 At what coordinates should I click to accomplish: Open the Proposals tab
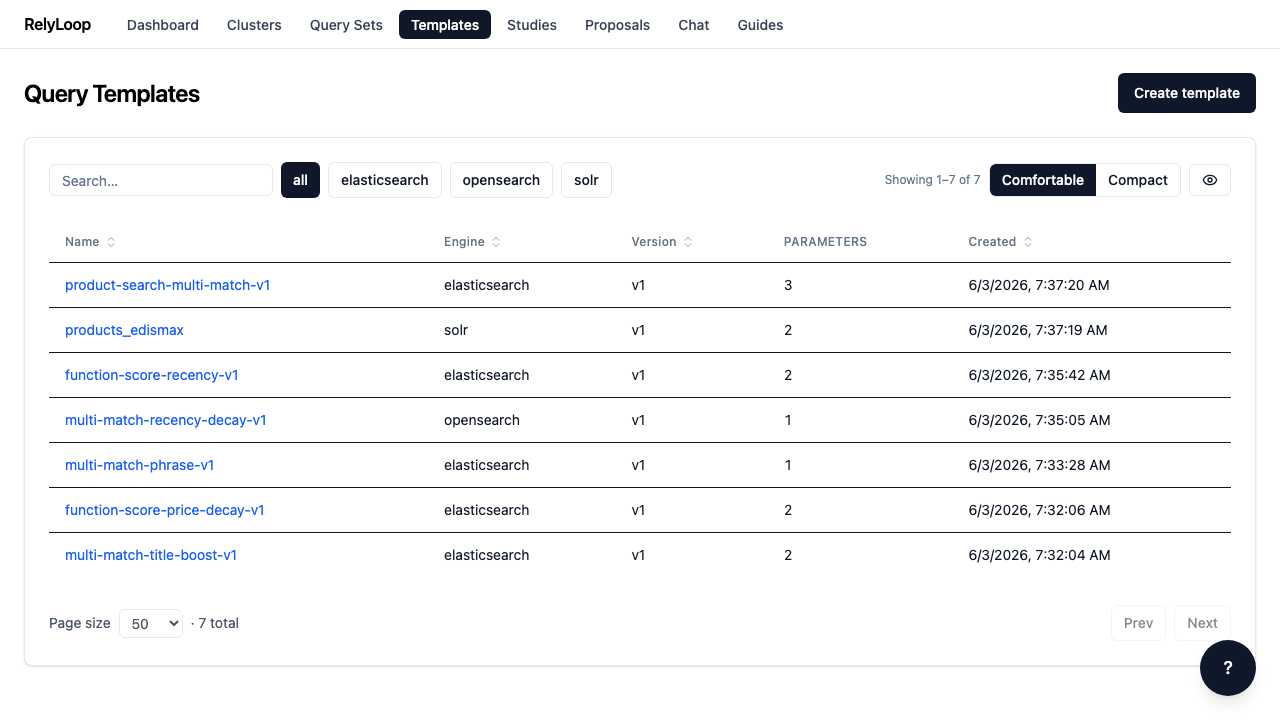click(617, 25)
